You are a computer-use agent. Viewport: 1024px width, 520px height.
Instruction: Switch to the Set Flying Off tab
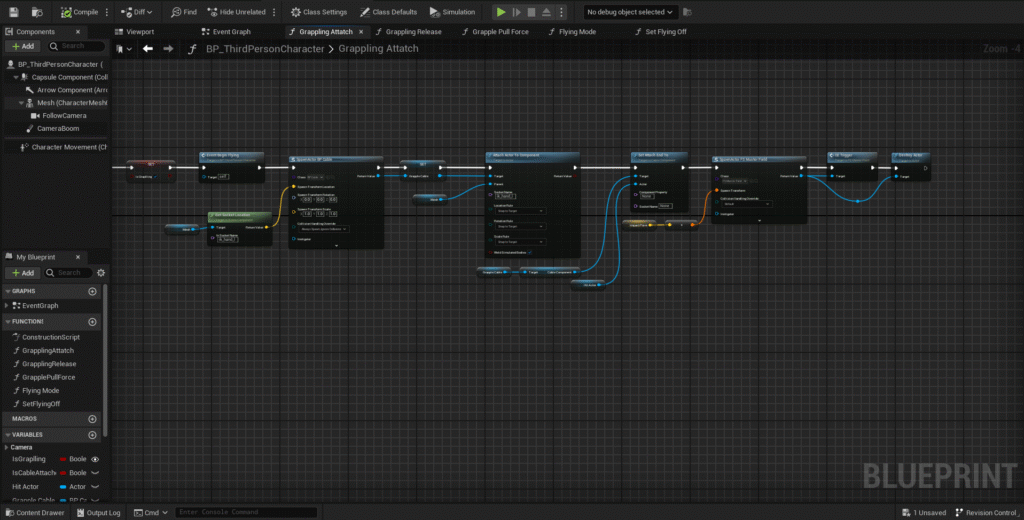click(662, 31)
